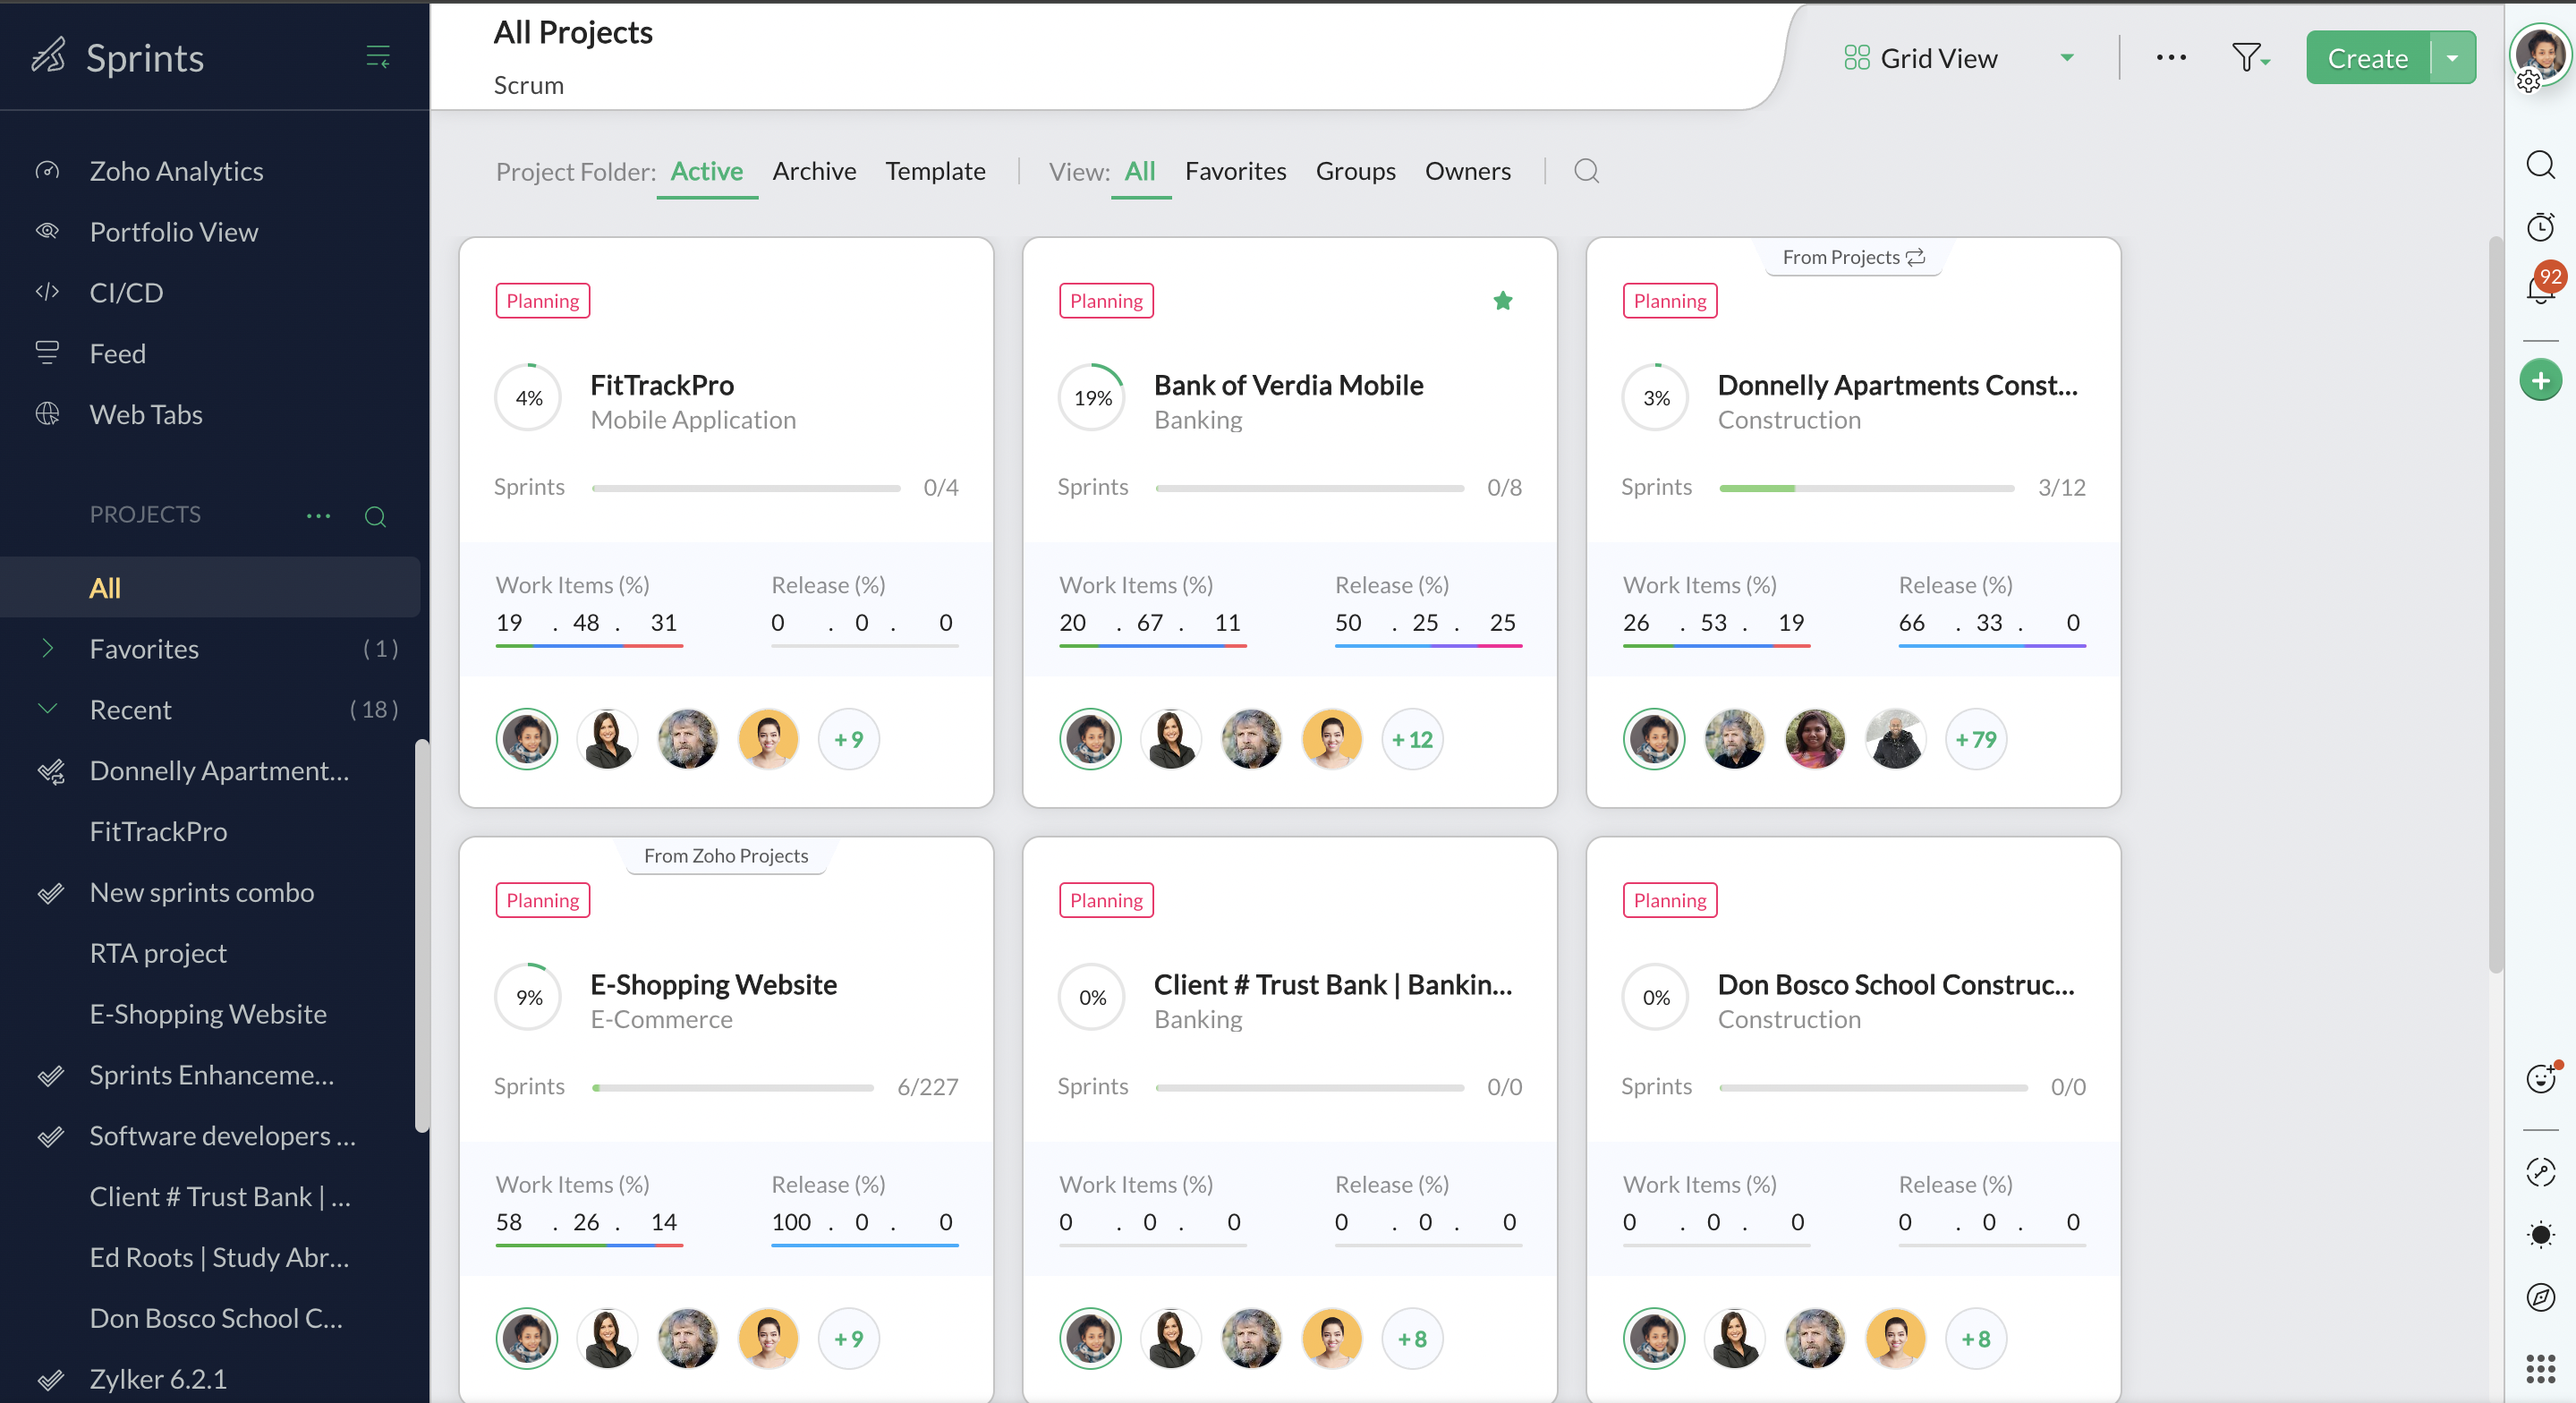Switch to the Archive project folder
Screen dimensions: 2576x1403
(x=813, y=171)
